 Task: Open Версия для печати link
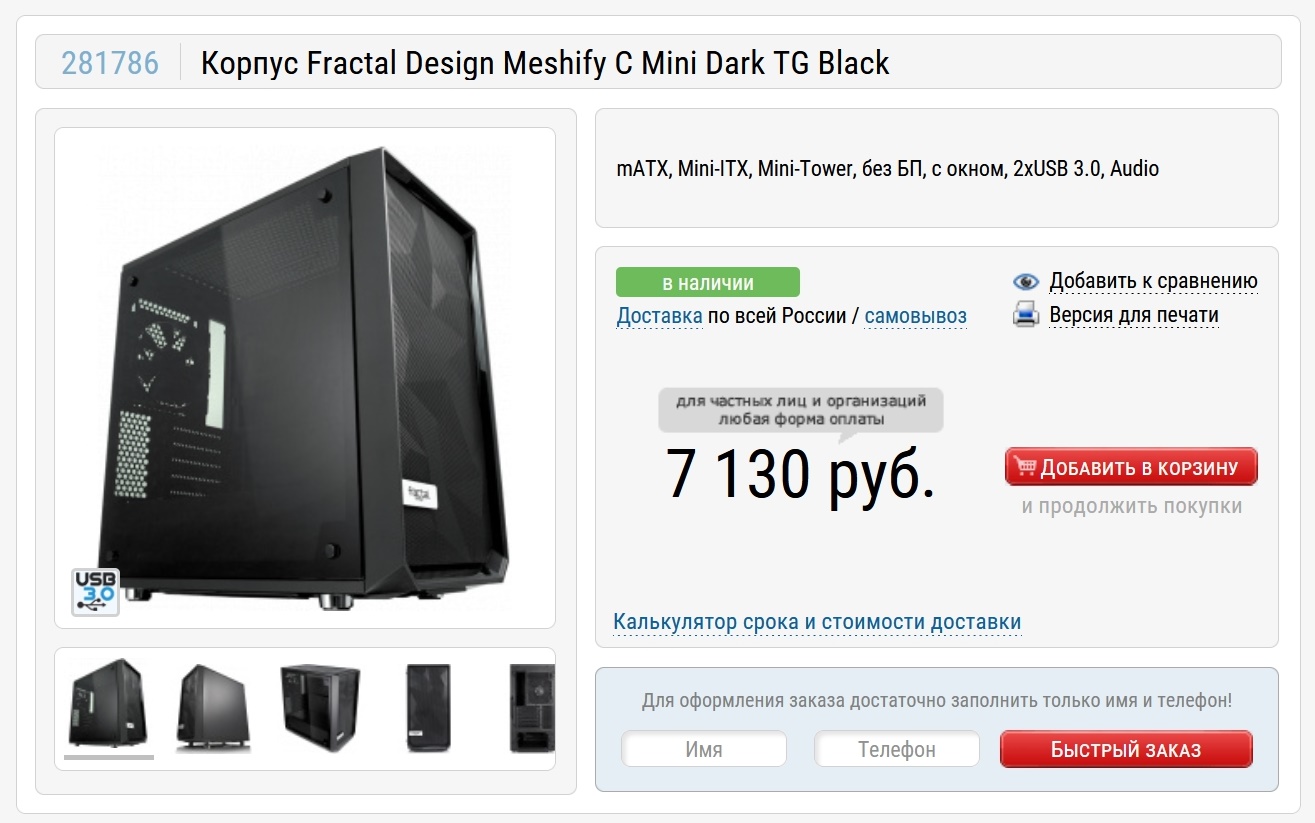tap(1134, 316)
